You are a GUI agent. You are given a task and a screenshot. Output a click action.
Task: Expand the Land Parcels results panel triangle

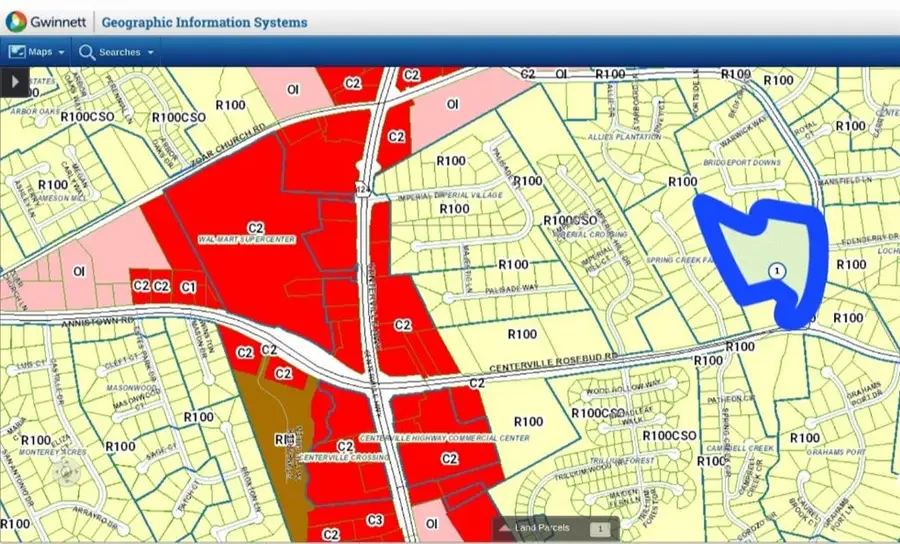tap(506, 529)
